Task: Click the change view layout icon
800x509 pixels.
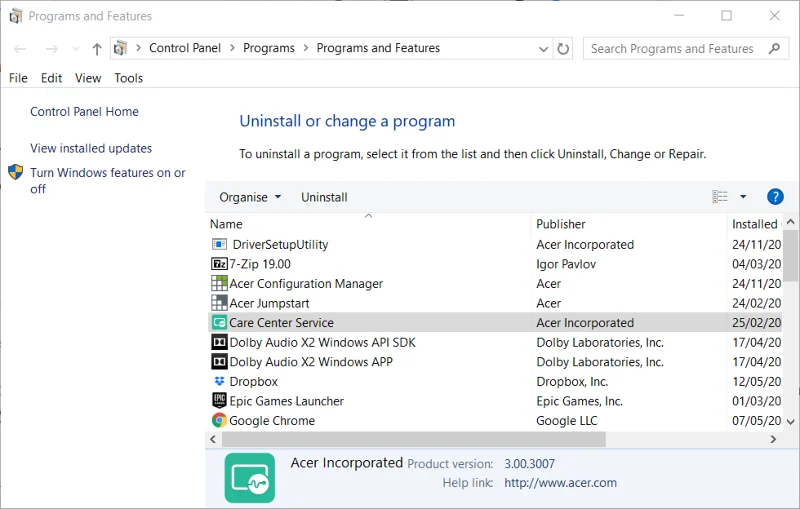Action: 720,197
